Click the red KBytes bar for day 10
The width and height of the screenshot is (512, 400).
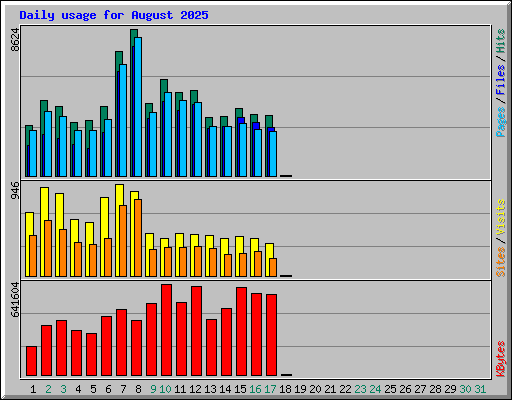click(x=167, y=330)
